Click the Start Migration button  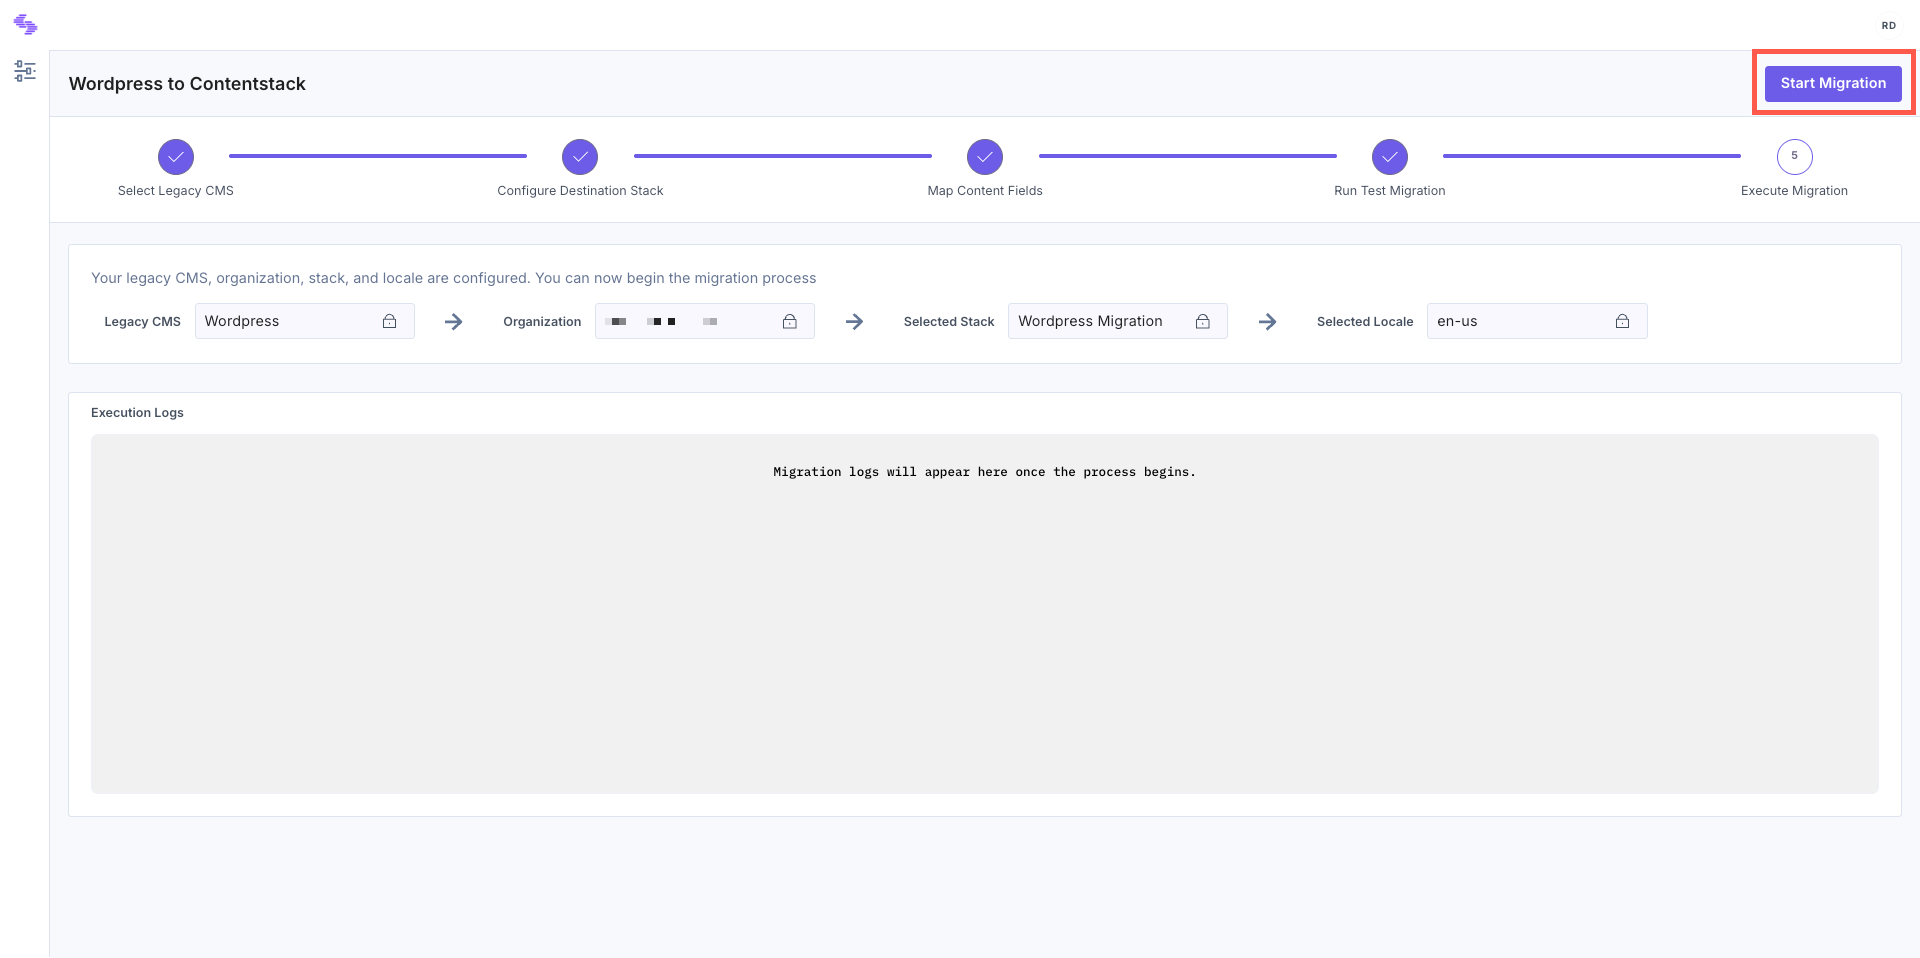1833,83
